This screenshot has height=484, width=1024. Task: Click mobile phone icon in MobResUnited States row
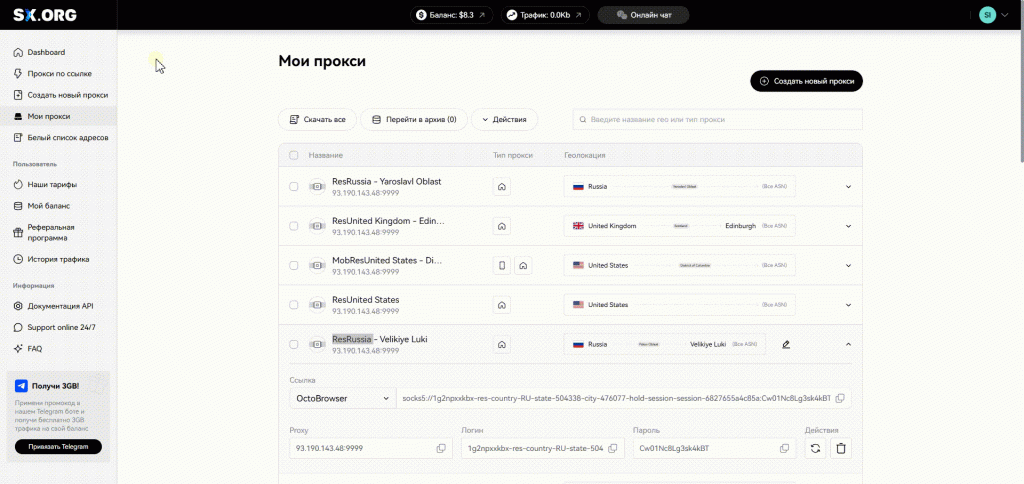(x=502, y=265)
